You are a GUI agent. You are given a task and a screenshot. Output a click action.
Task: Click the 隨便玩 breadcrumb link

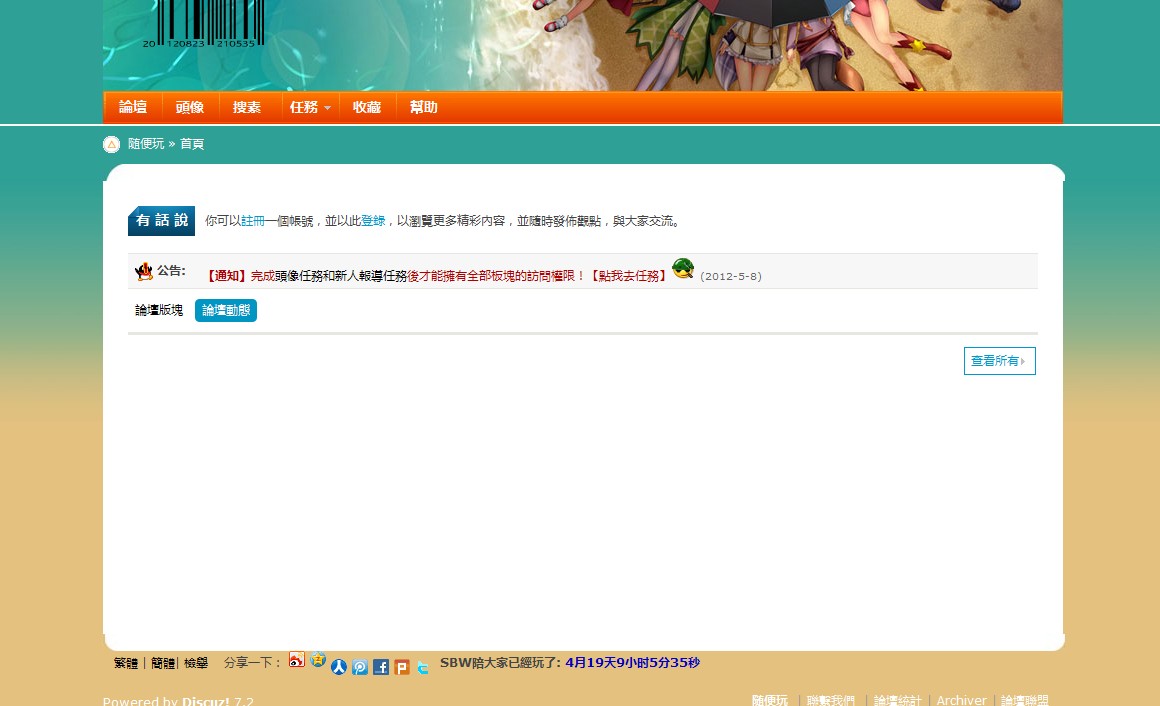(146, 144)
